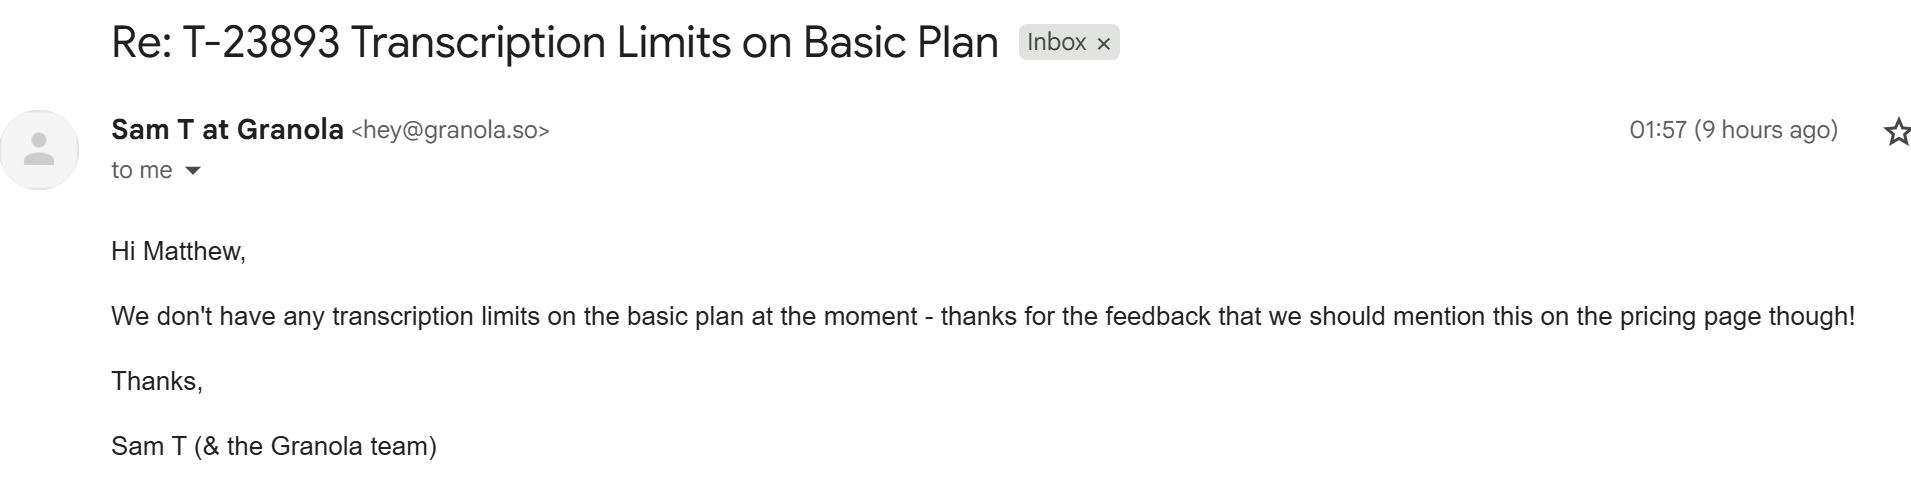Click the word 'feedback' in the message

tap(1157, 317)
